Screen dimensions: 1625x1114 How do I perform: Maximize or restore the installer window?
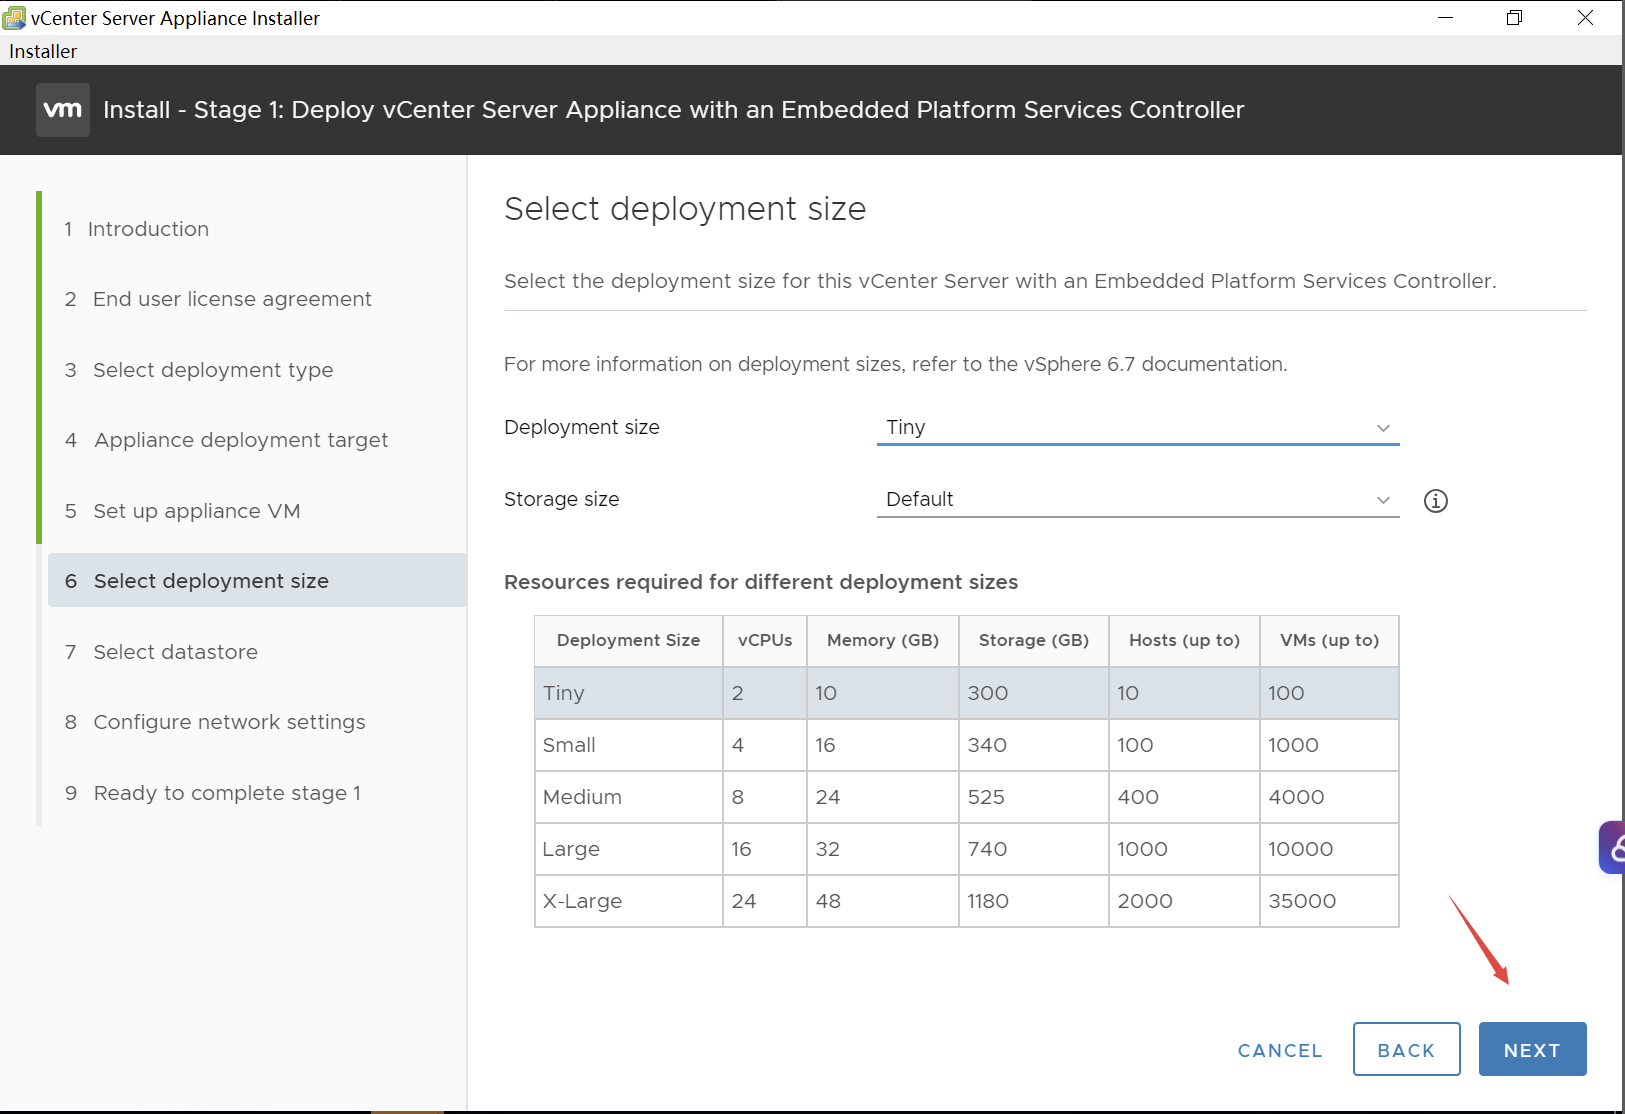point(1515,18)
